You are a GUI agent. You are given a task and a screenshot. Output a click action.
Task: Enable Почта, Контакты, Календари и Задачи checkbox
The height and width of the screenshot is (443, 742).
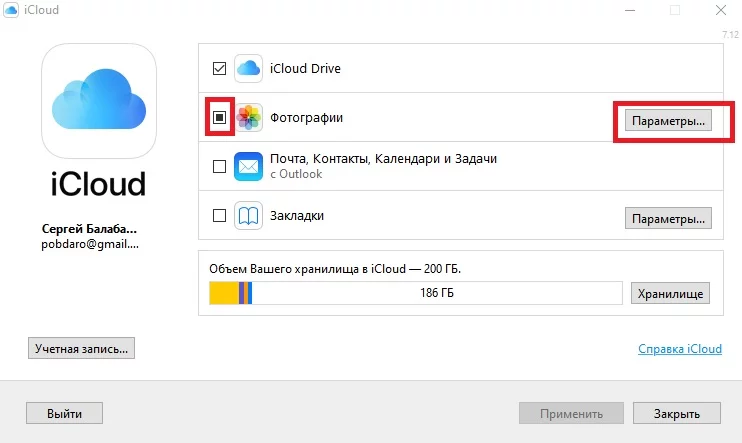[220, 166]
